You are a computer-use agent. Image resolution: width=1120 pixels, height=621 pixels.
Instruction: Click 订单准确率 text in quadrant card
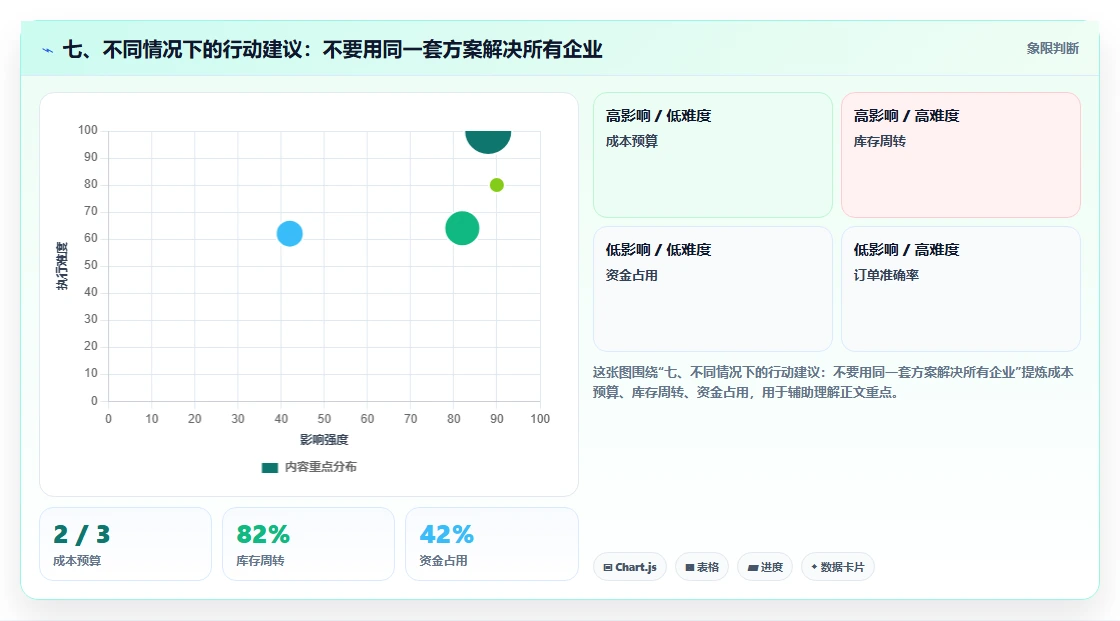[x=886, y=275]
